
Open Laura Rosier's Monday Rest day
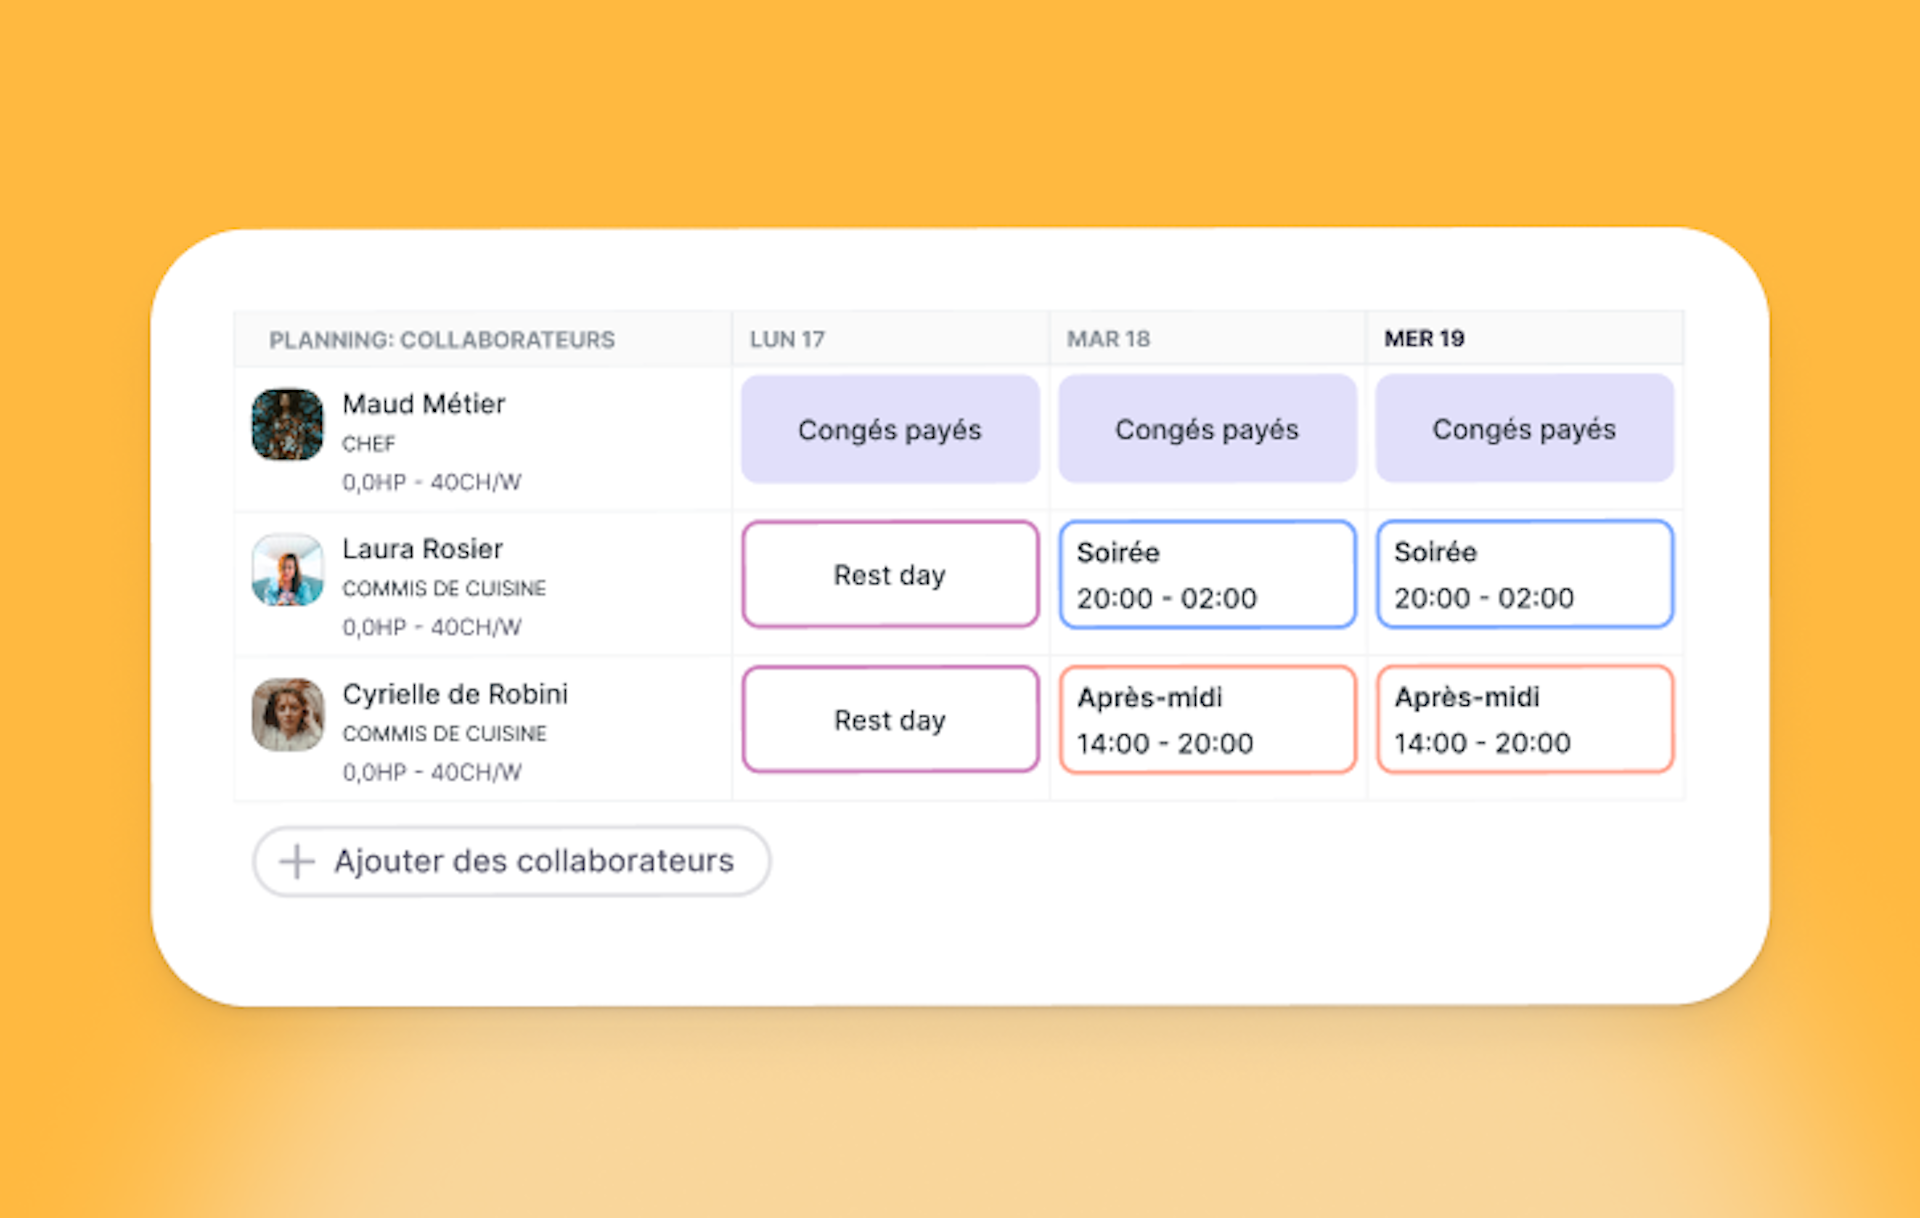[890, 574]
